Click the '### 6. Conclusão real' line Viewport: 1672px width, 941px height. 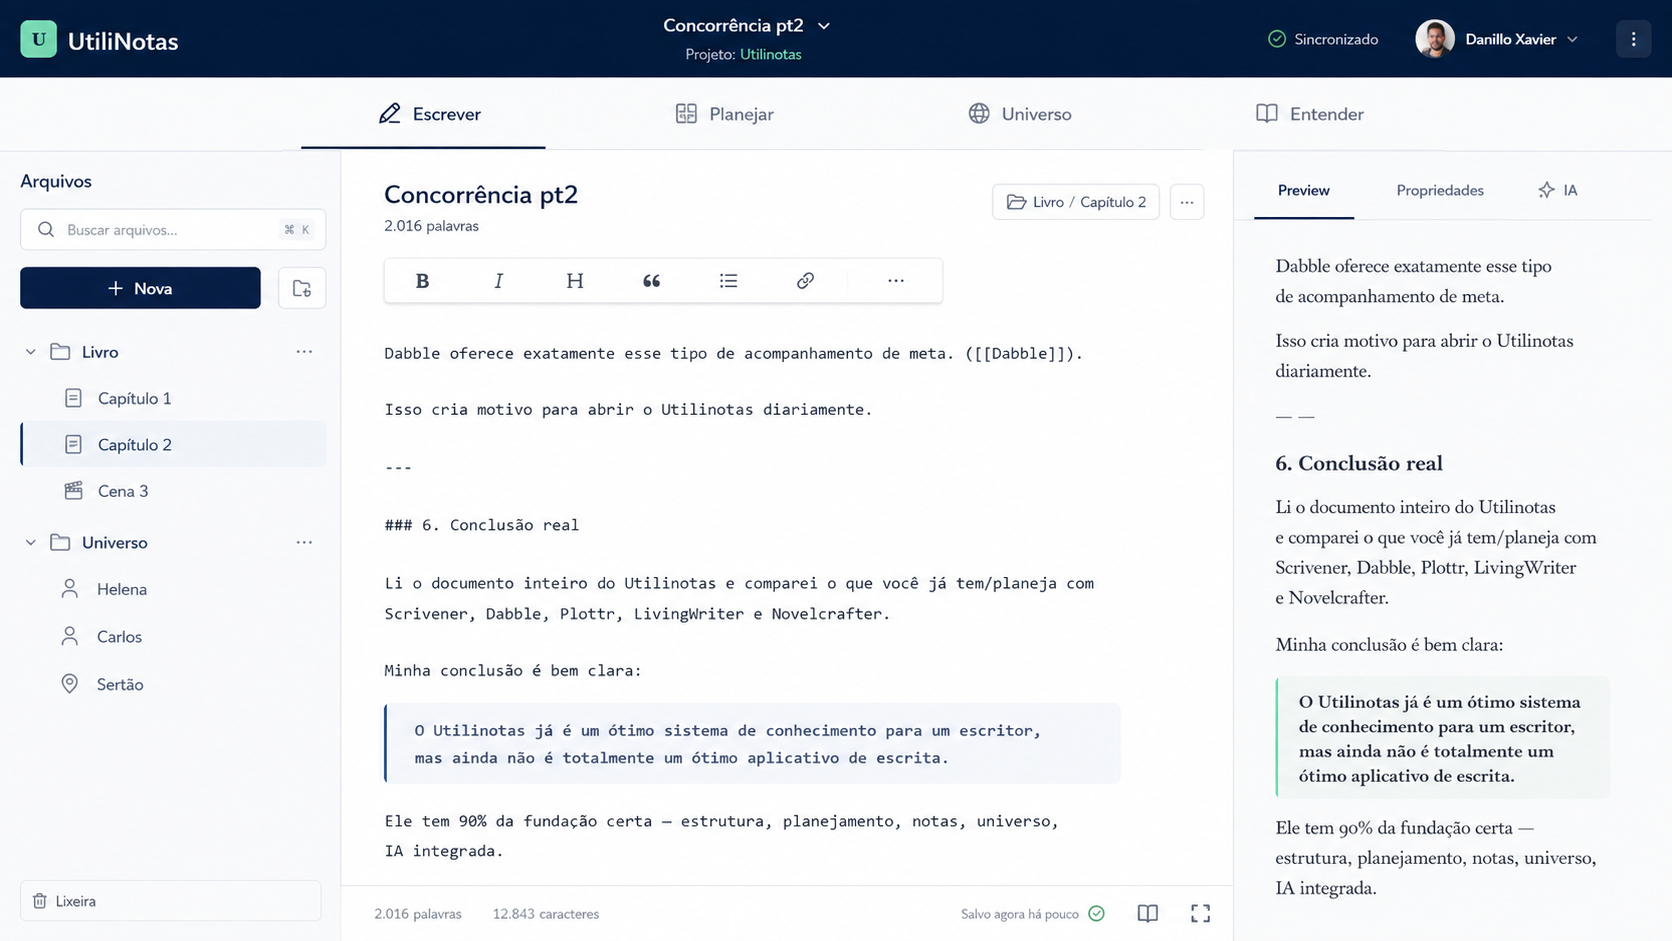pyautogui.click(x=482, y=525)
